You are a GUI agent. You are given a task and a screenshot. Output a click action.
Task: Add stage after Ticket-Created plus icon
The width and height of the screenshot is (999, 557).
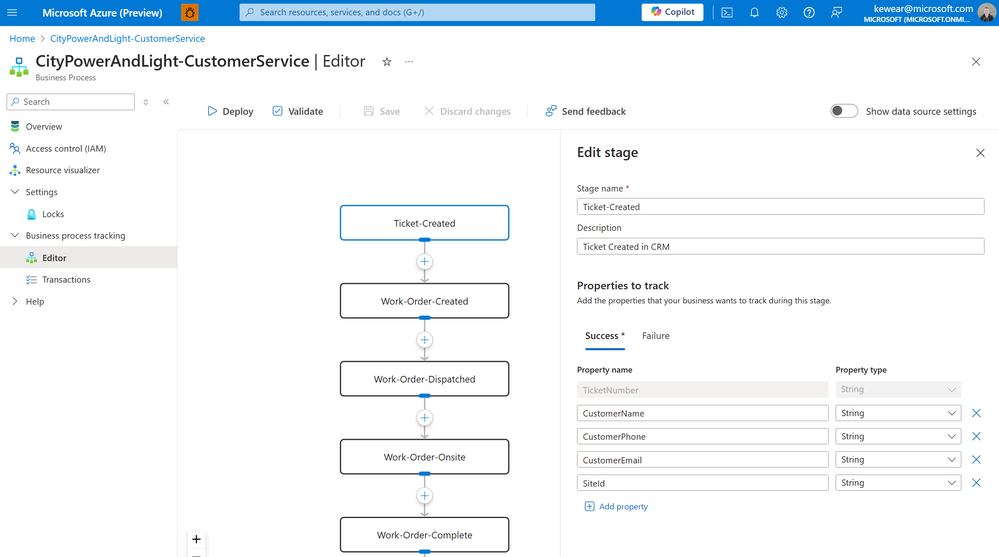(x=424, y=262)
